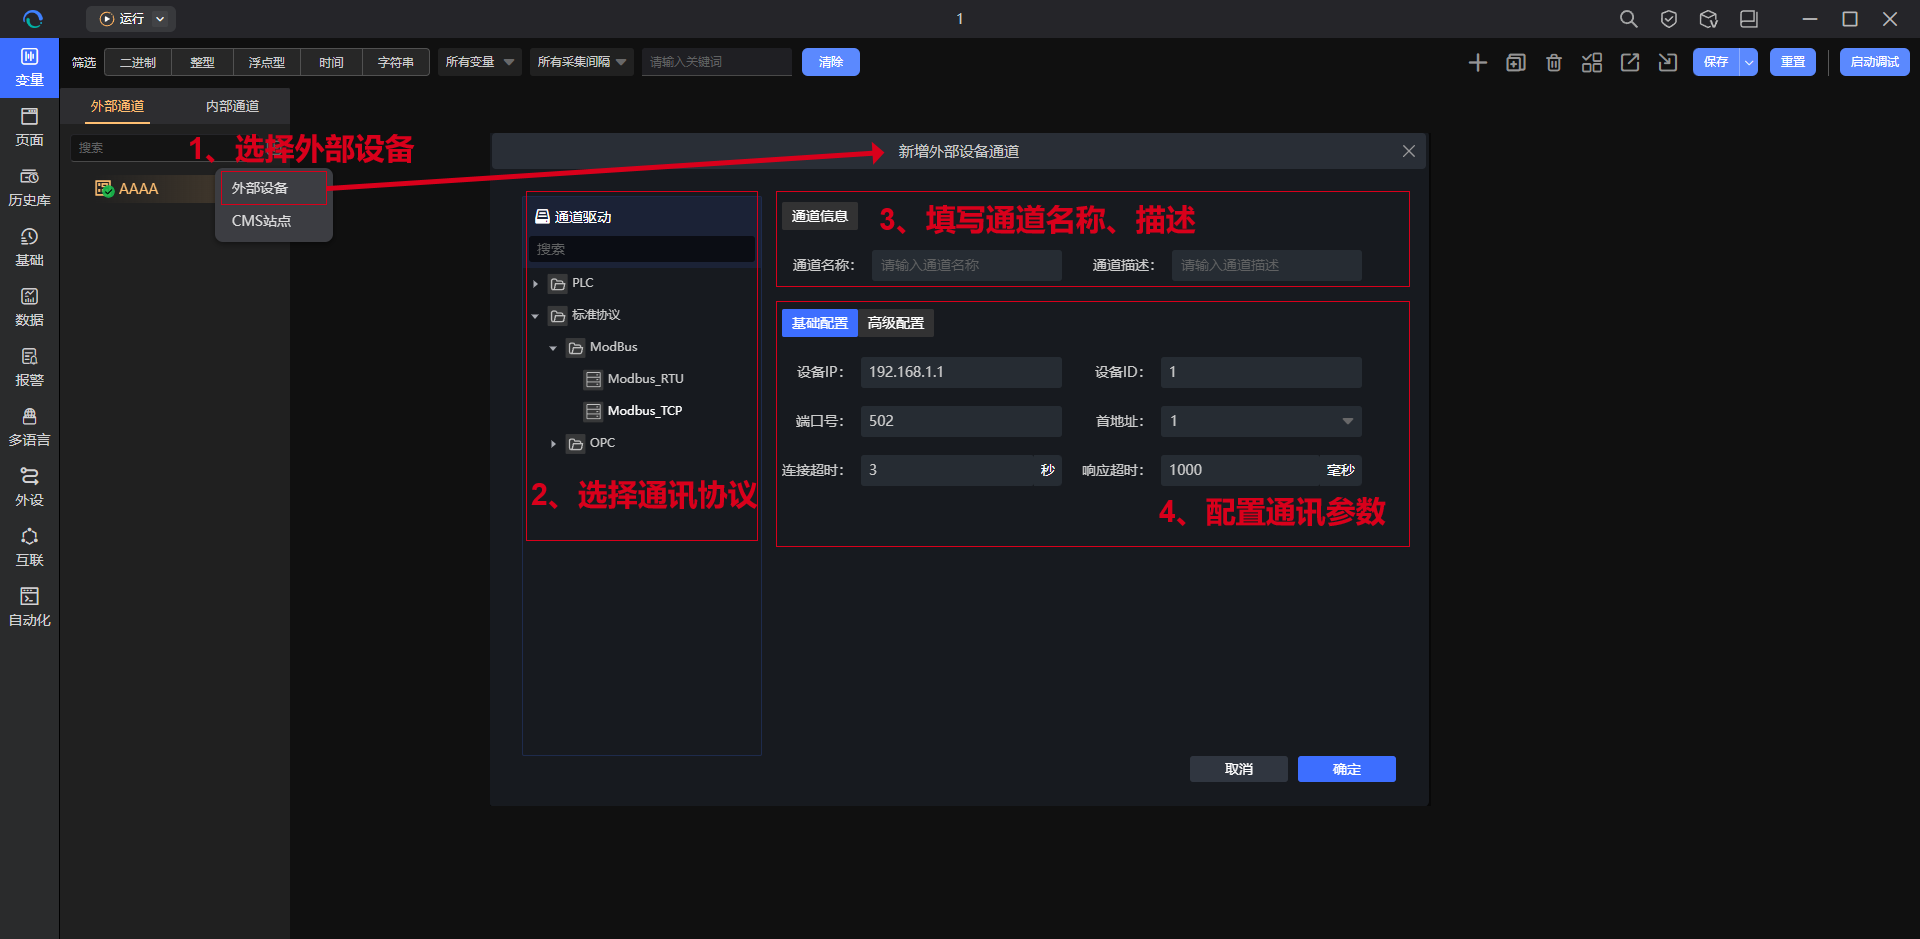The height and width of the screenshot is (939, 1920).
Task: Collapse the 标准协议 folder
Action: (536, 316)
